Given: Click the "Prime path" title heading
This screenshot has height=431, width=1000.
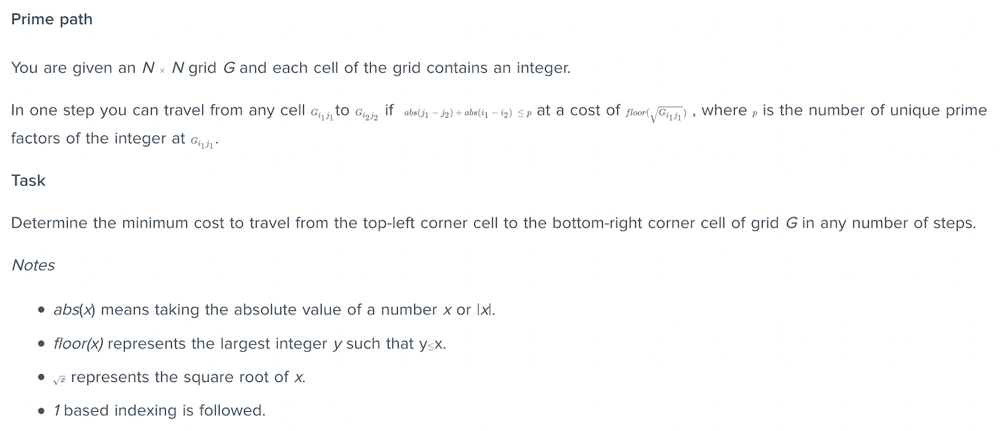Looking at the screenshot, I should [x=52, y=19].
